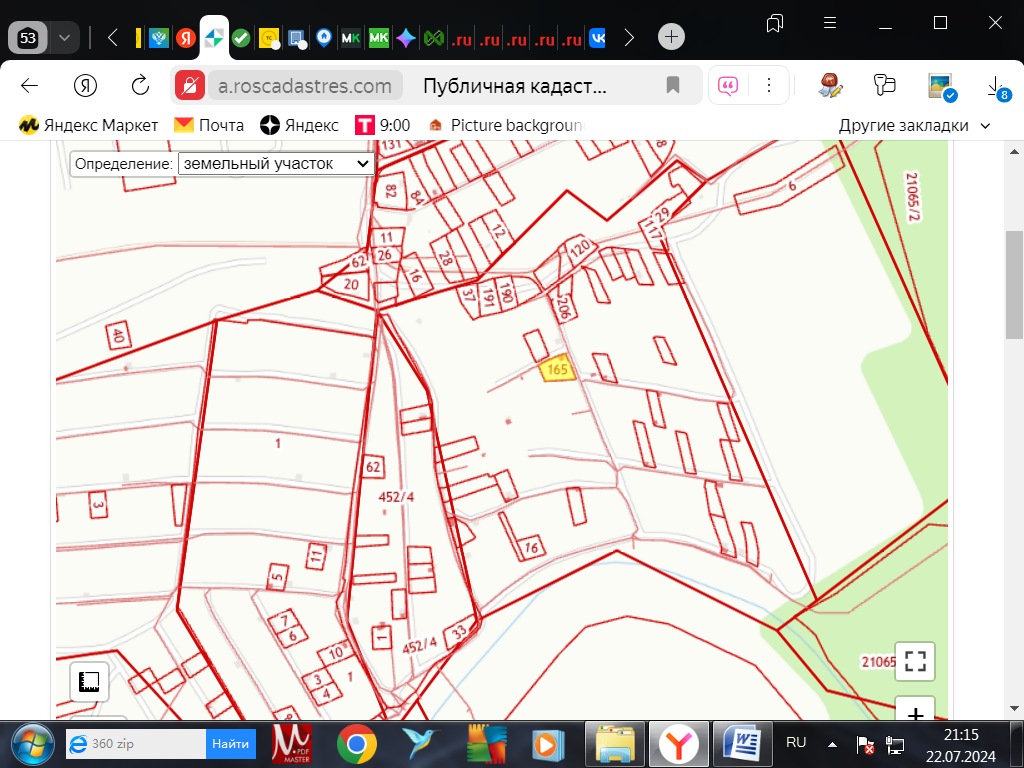Reload the page
Viewport: 1024px width, 768px height.
pos(140,85)
